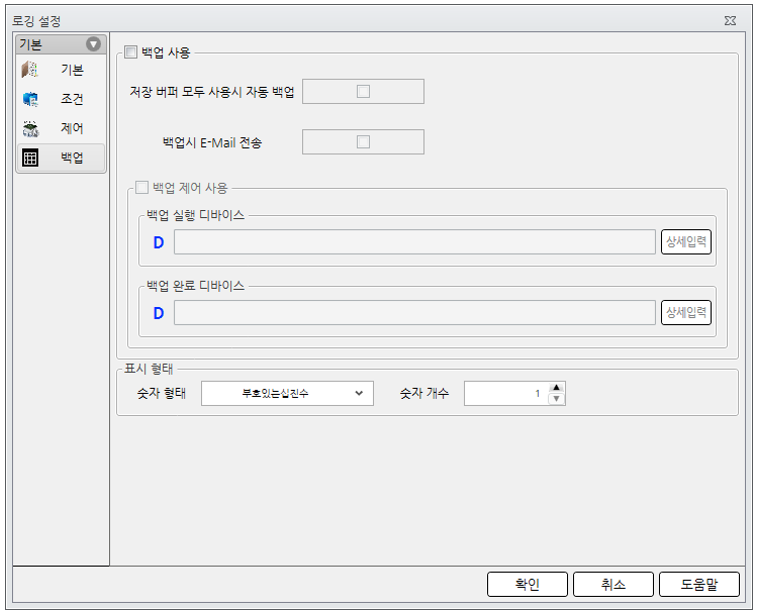Click 상세입력 button for 백업 실행 디바이스
This screenshot has width=758, height=615.
click(686, 241)
